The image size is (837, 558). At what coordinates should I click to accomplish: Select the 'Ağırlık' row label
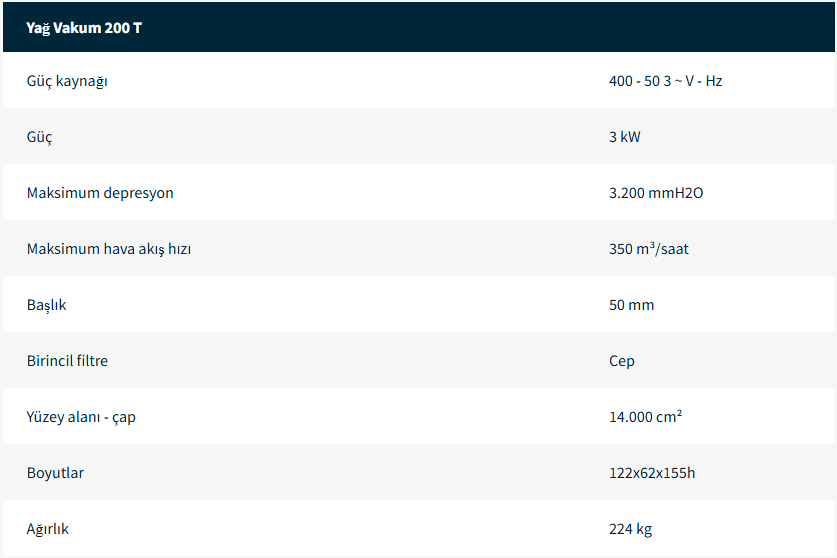click(x=48, y=529)
